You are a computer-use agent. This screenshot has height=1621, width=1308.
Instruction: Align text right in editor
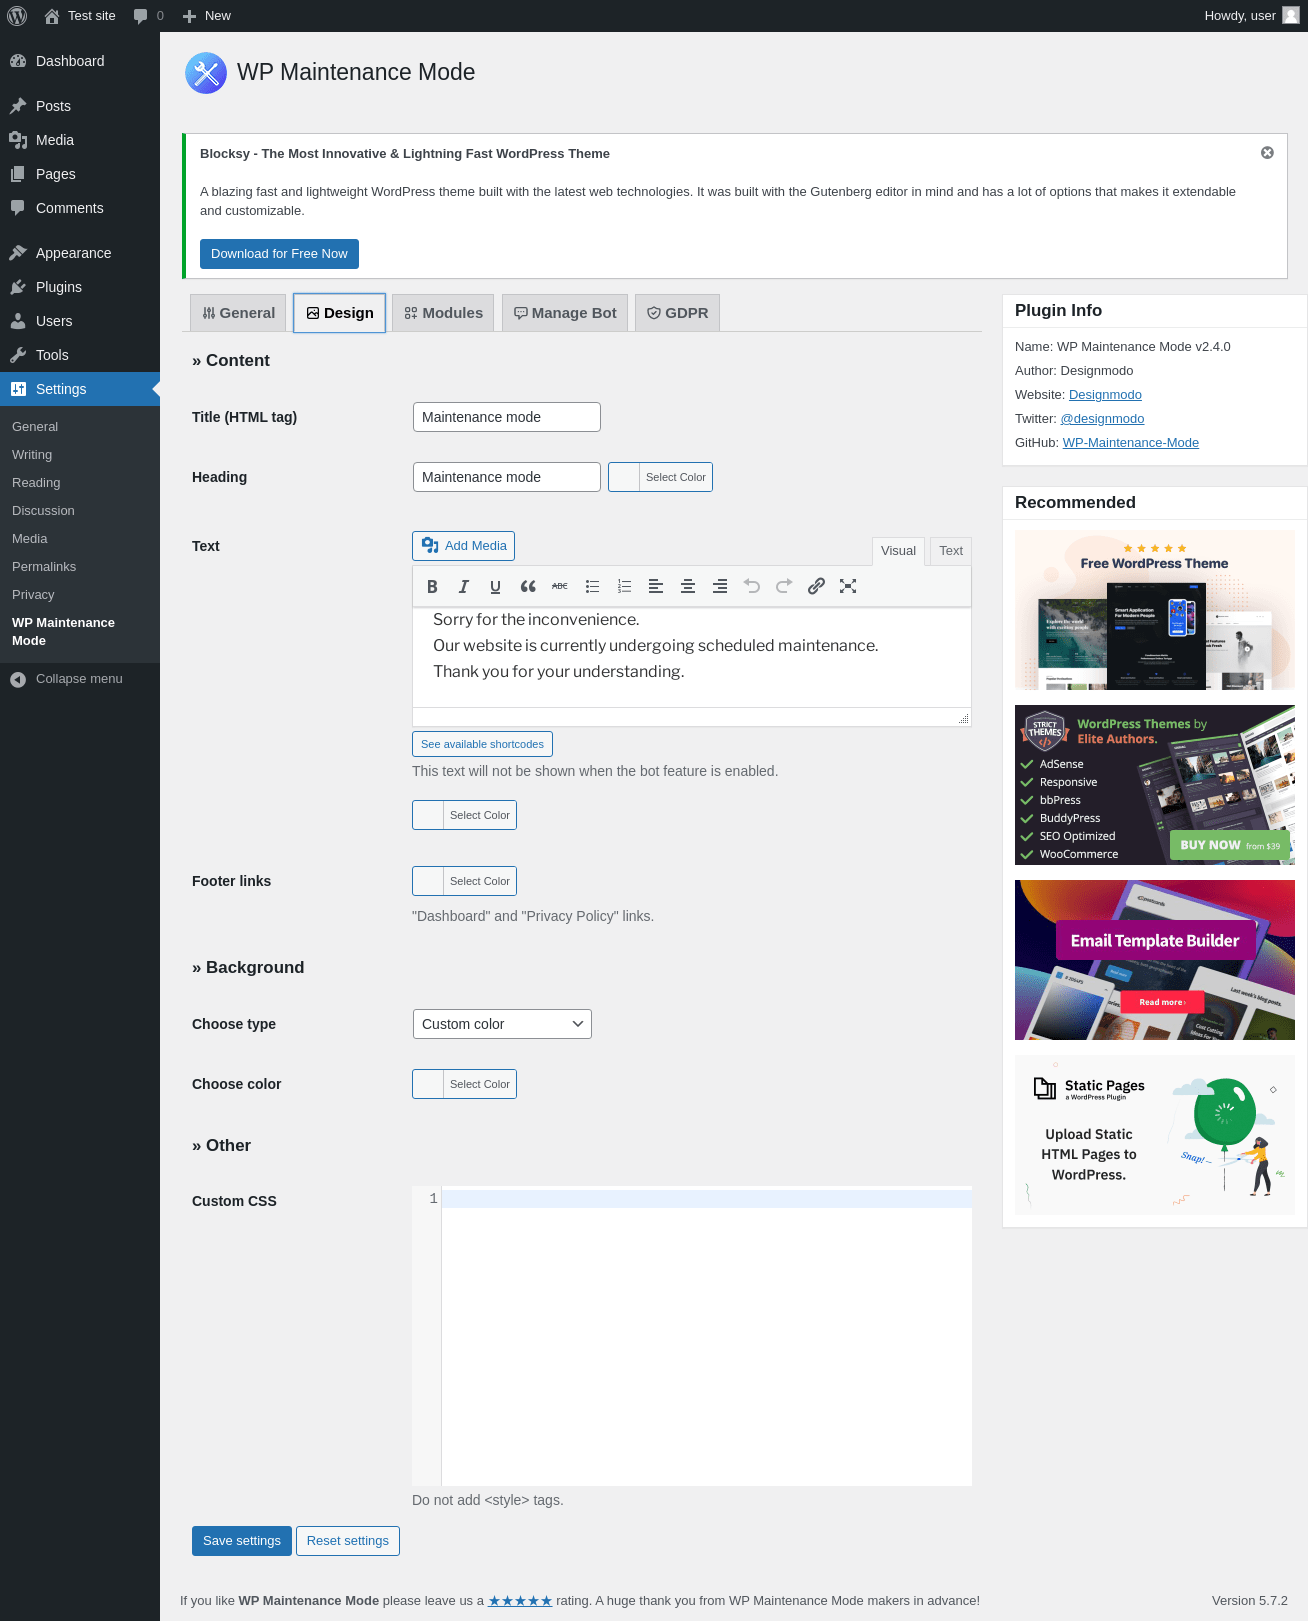[720, 587]
